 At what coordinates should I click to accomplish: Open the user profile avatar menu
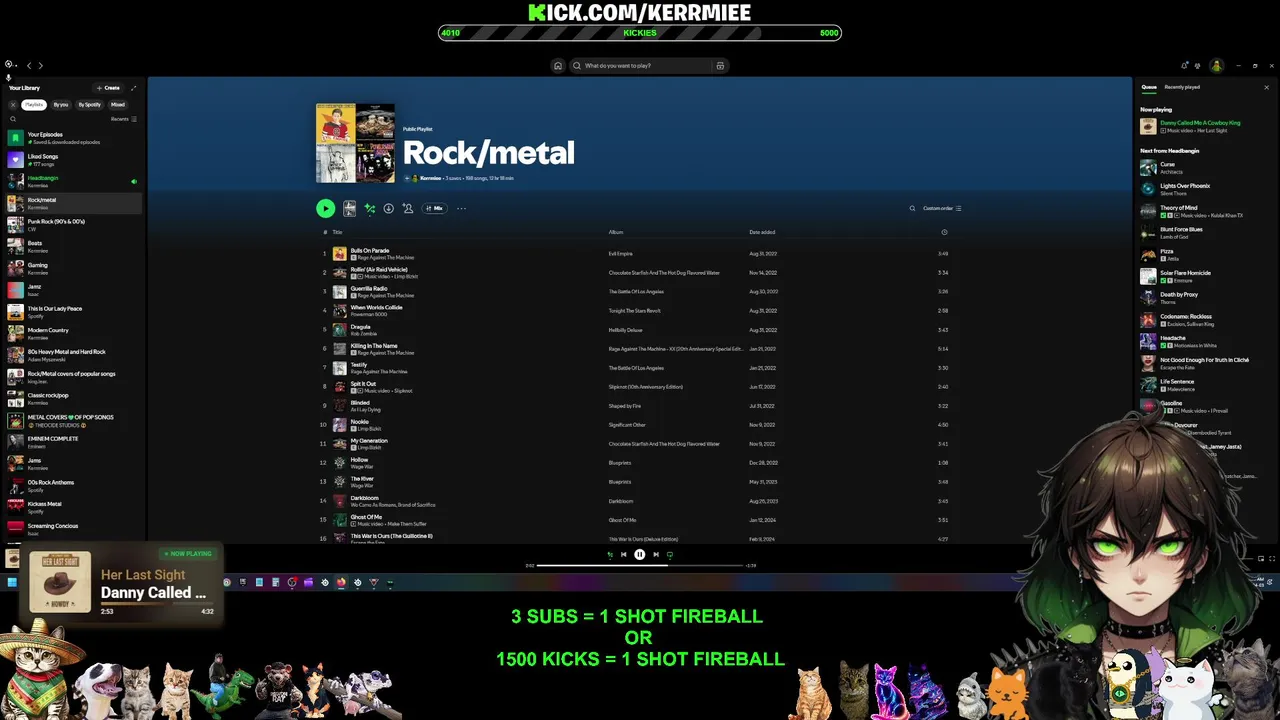pos(1216,66)
